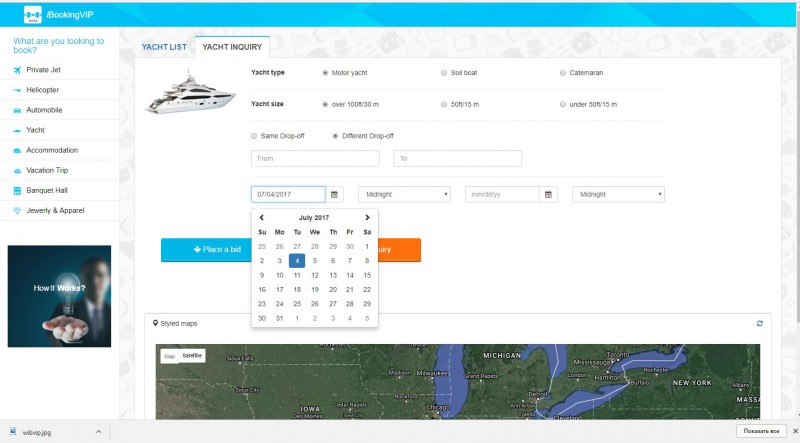800x443 pixels.
Task: Click the mm/dd/yy end date field
Action: [502, 194]
